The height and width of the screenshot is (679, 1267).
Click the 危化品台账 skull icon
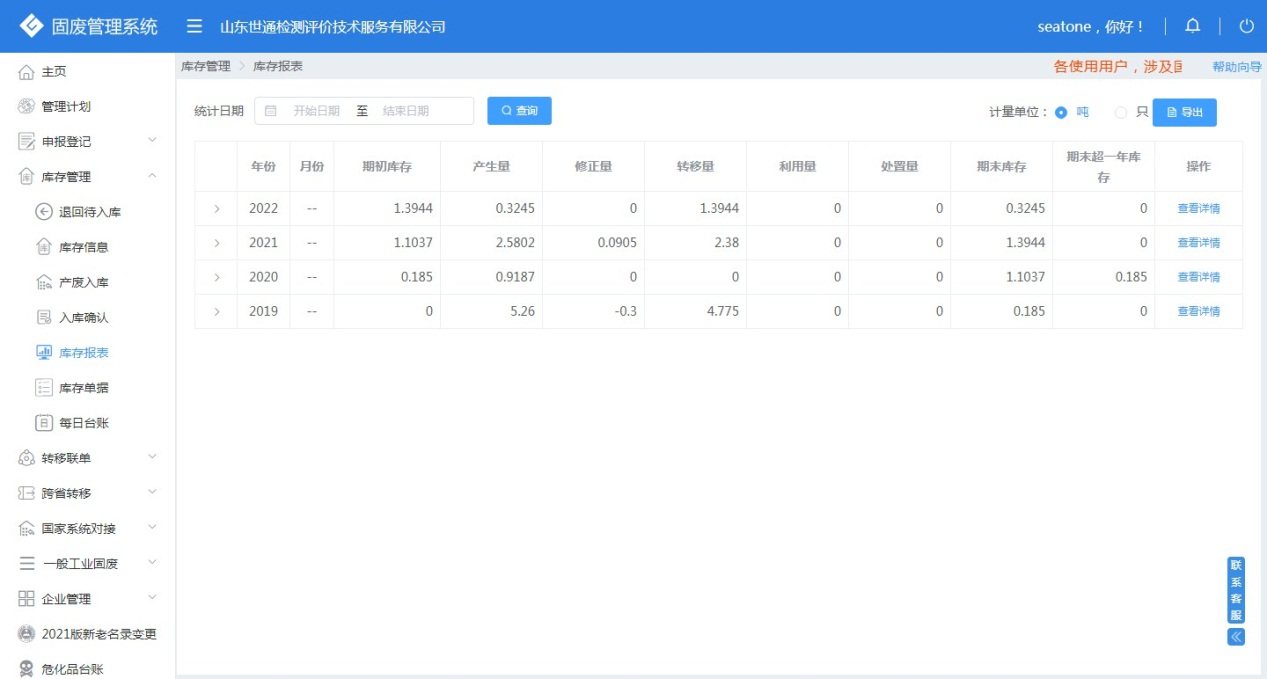point(27,669)
